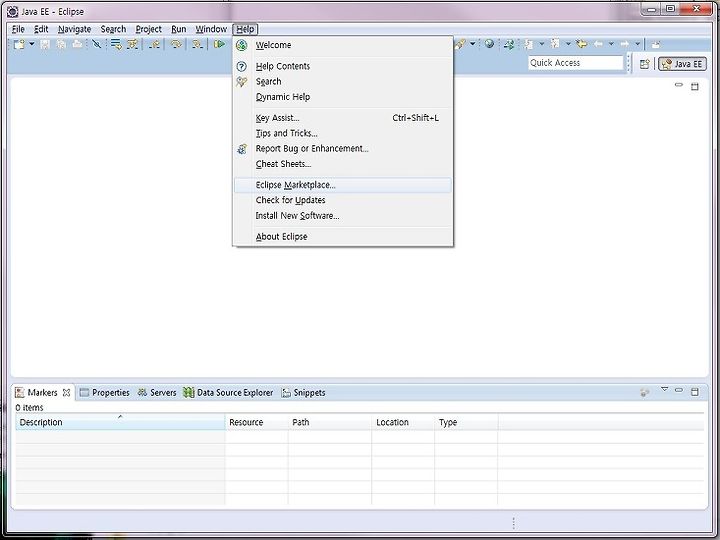This screenshot has width=720, height=540.
Task: Choose Cheat Sheets... menu entry
Action: coord(343,164)
